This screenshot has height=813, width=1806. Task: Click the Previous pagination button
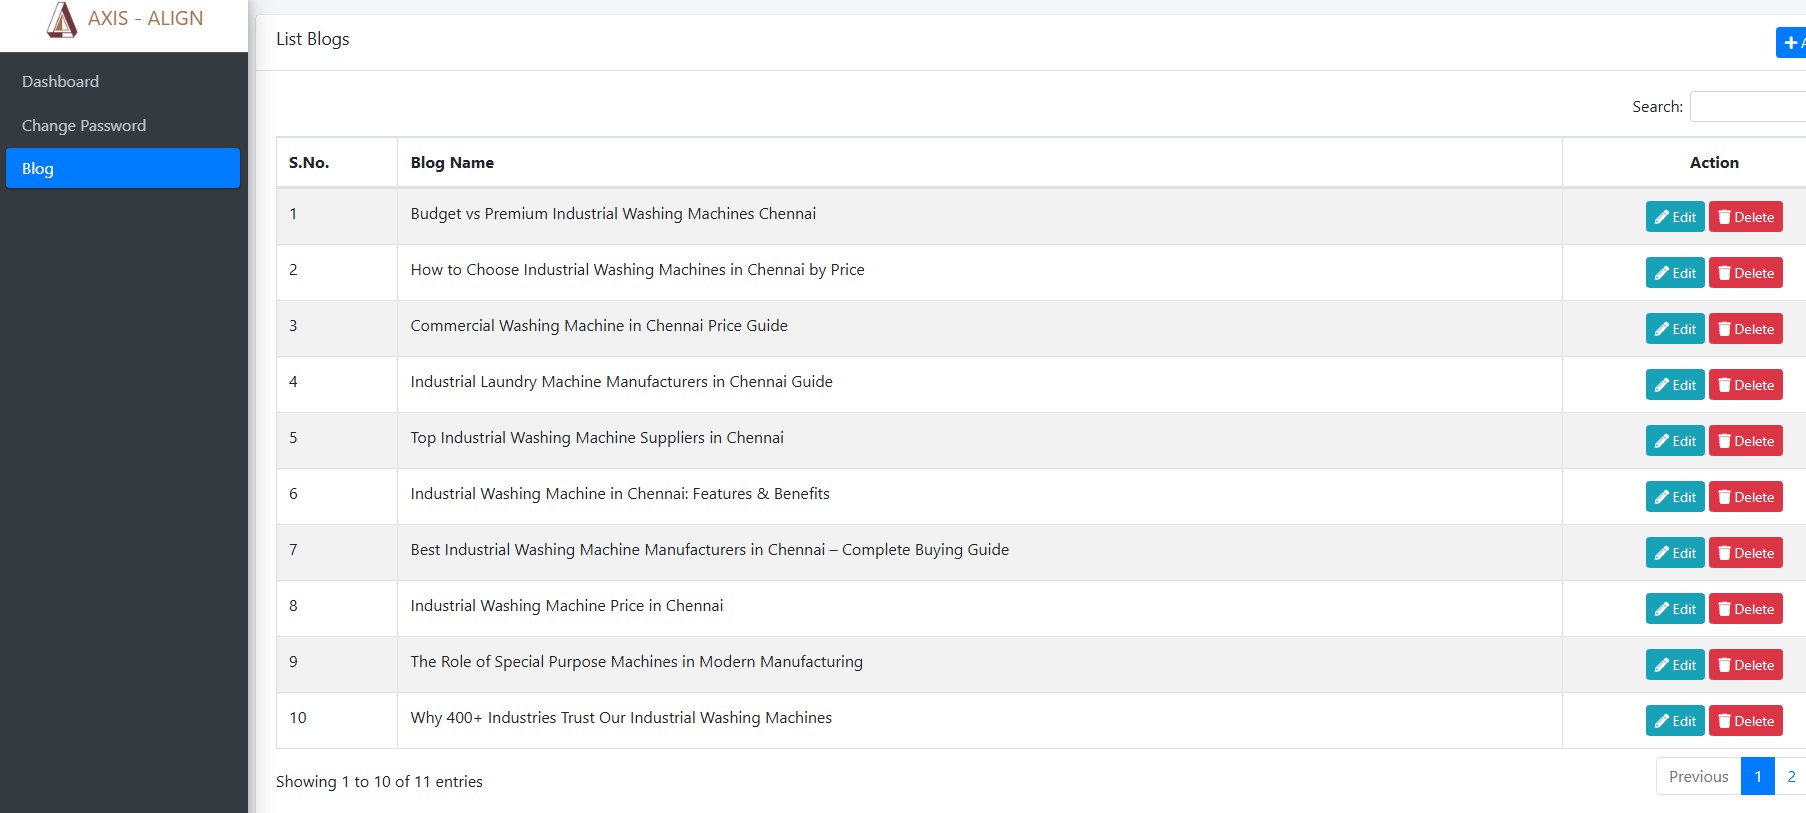pyautogui.click(x=1698, y=776)
